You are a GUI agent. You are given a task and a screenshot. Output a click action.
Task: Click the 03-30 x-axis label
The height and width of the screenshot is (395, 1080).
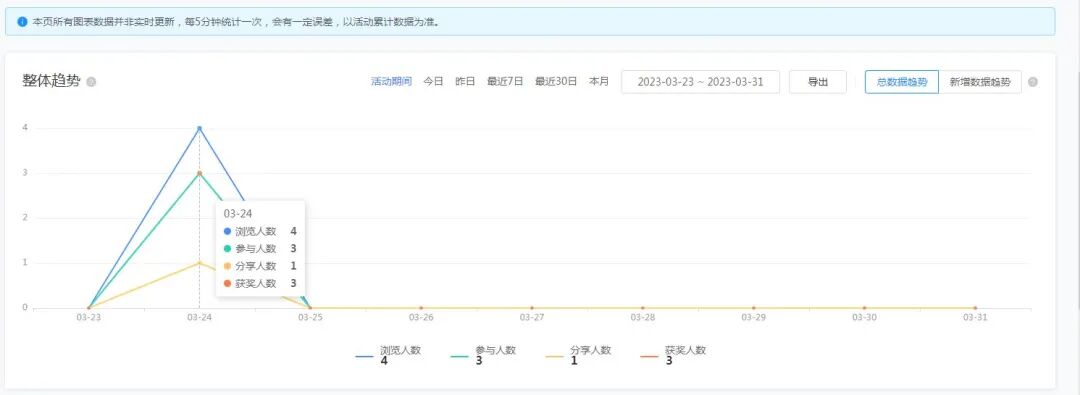(x=864, y=318)
